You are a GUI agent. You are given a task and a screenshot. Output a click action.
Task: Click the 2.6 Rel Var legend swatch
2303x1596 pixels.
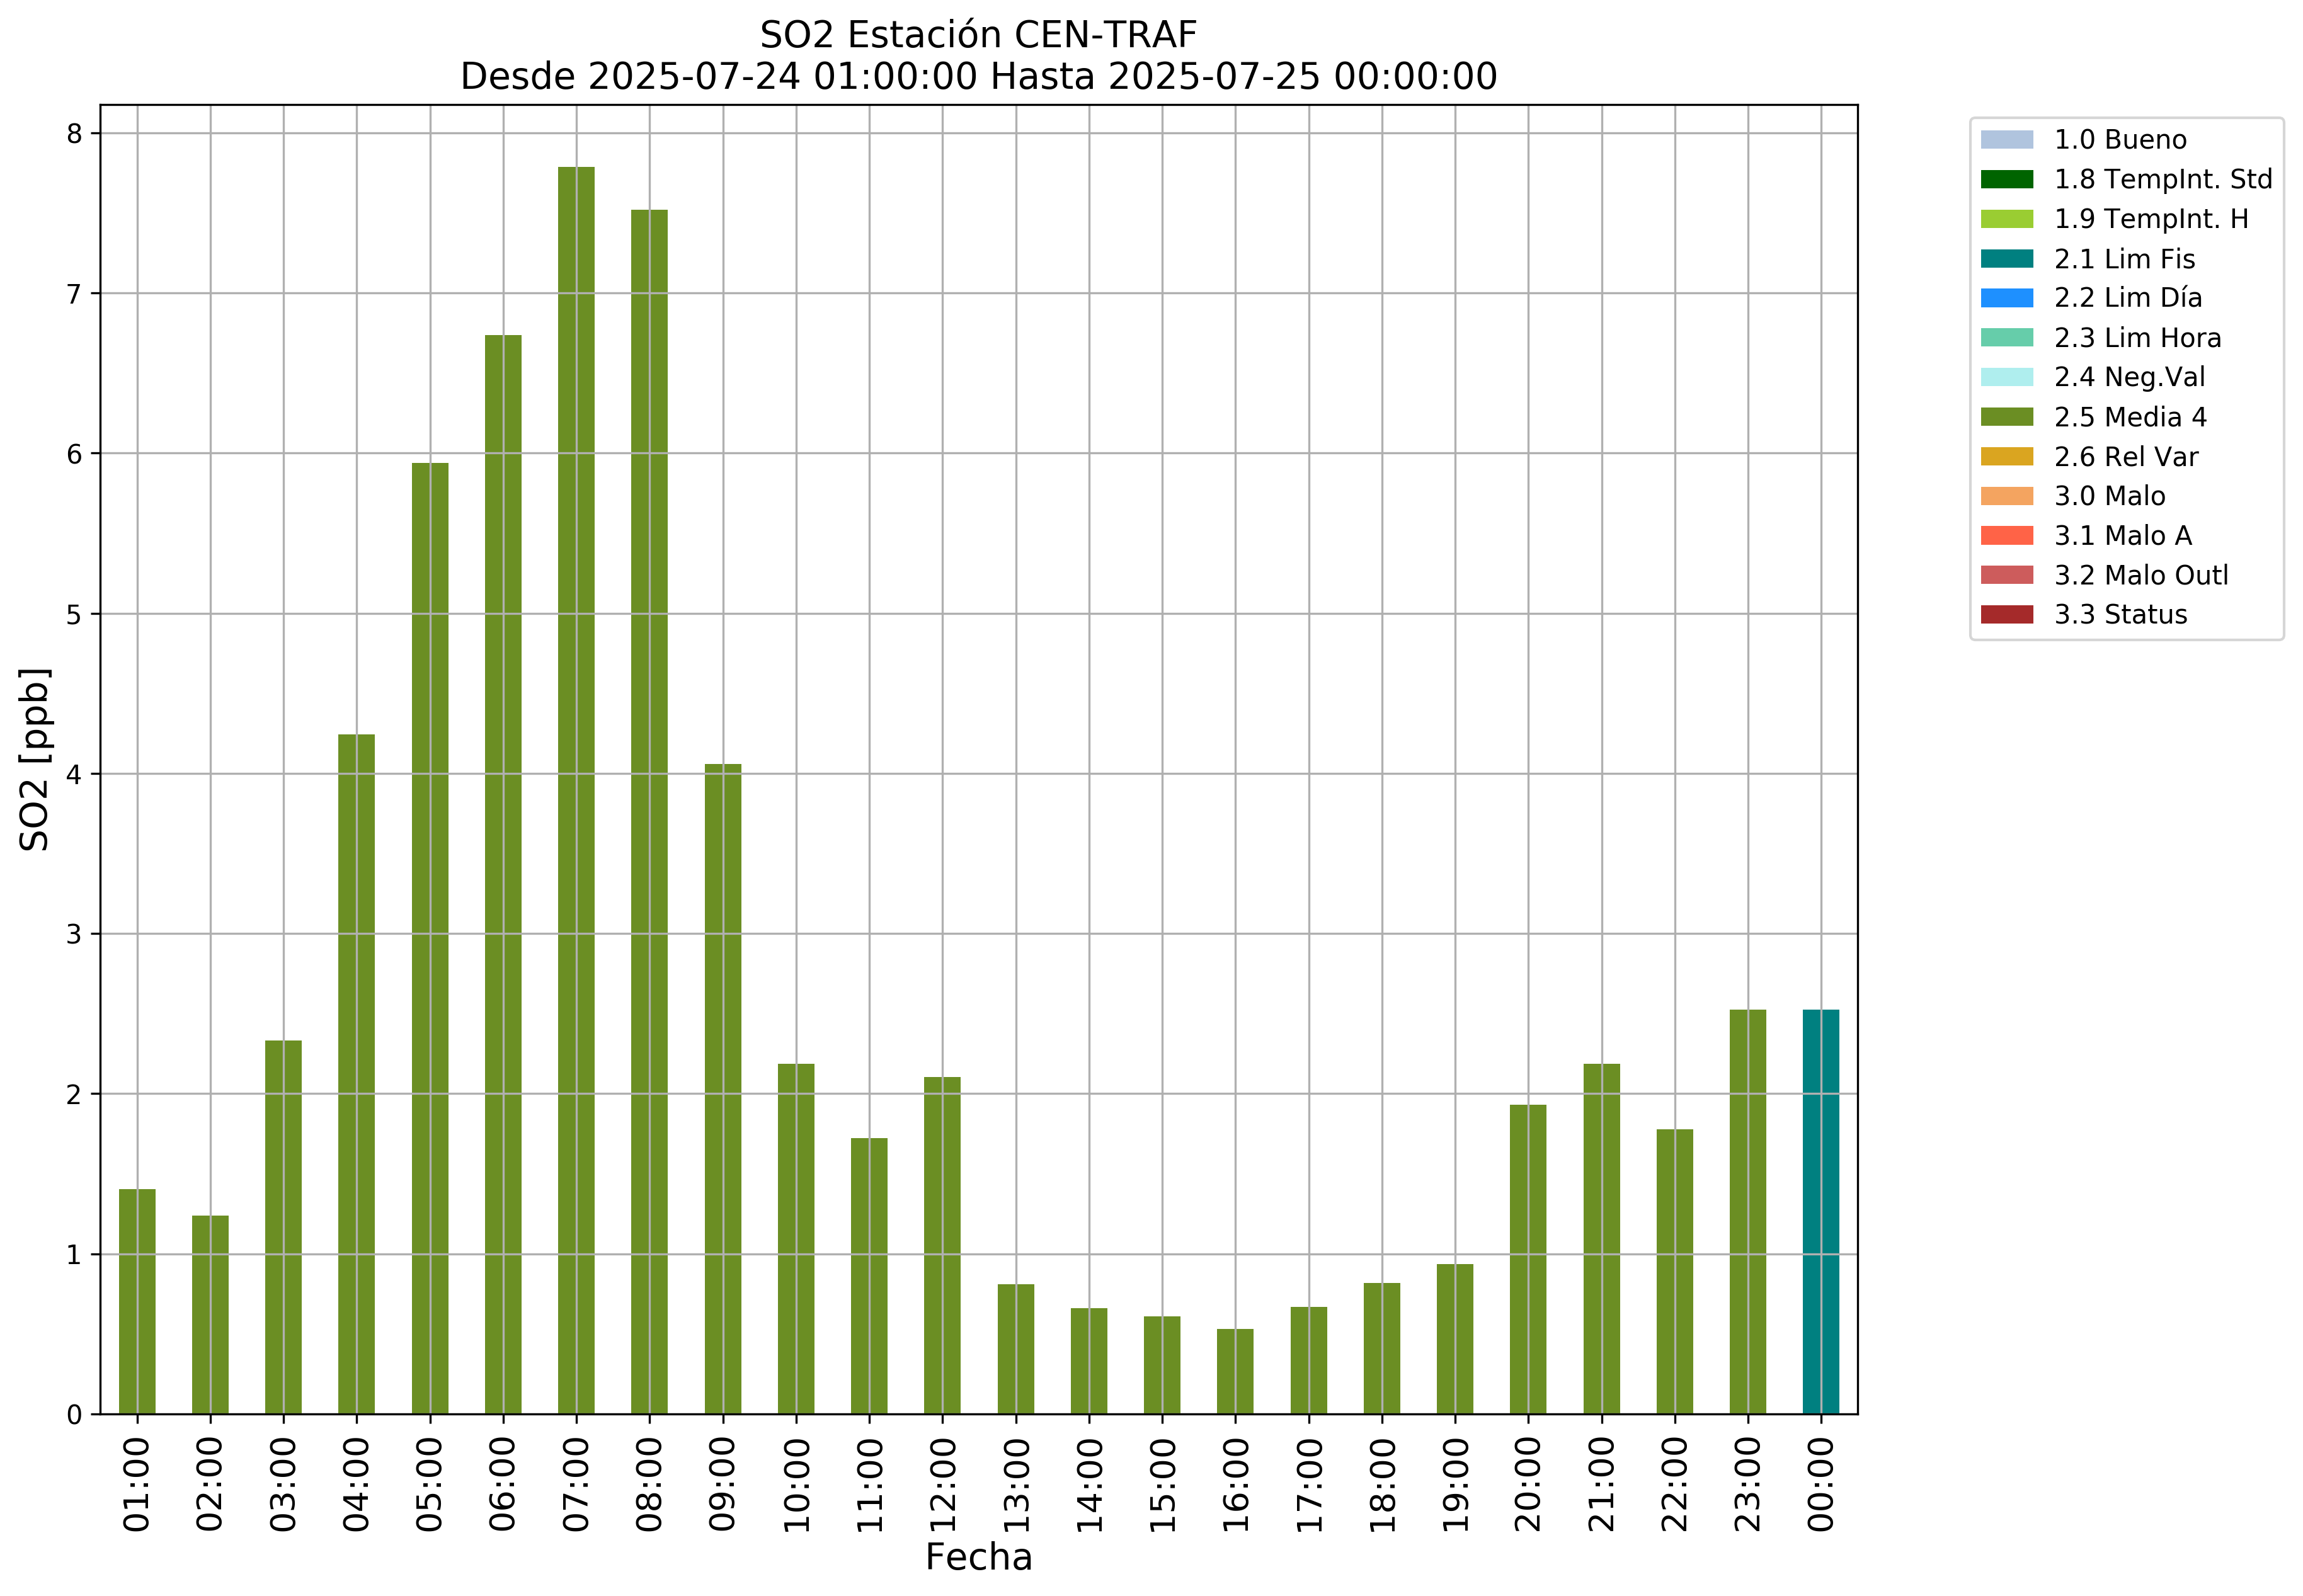[x=2006, y=457]
